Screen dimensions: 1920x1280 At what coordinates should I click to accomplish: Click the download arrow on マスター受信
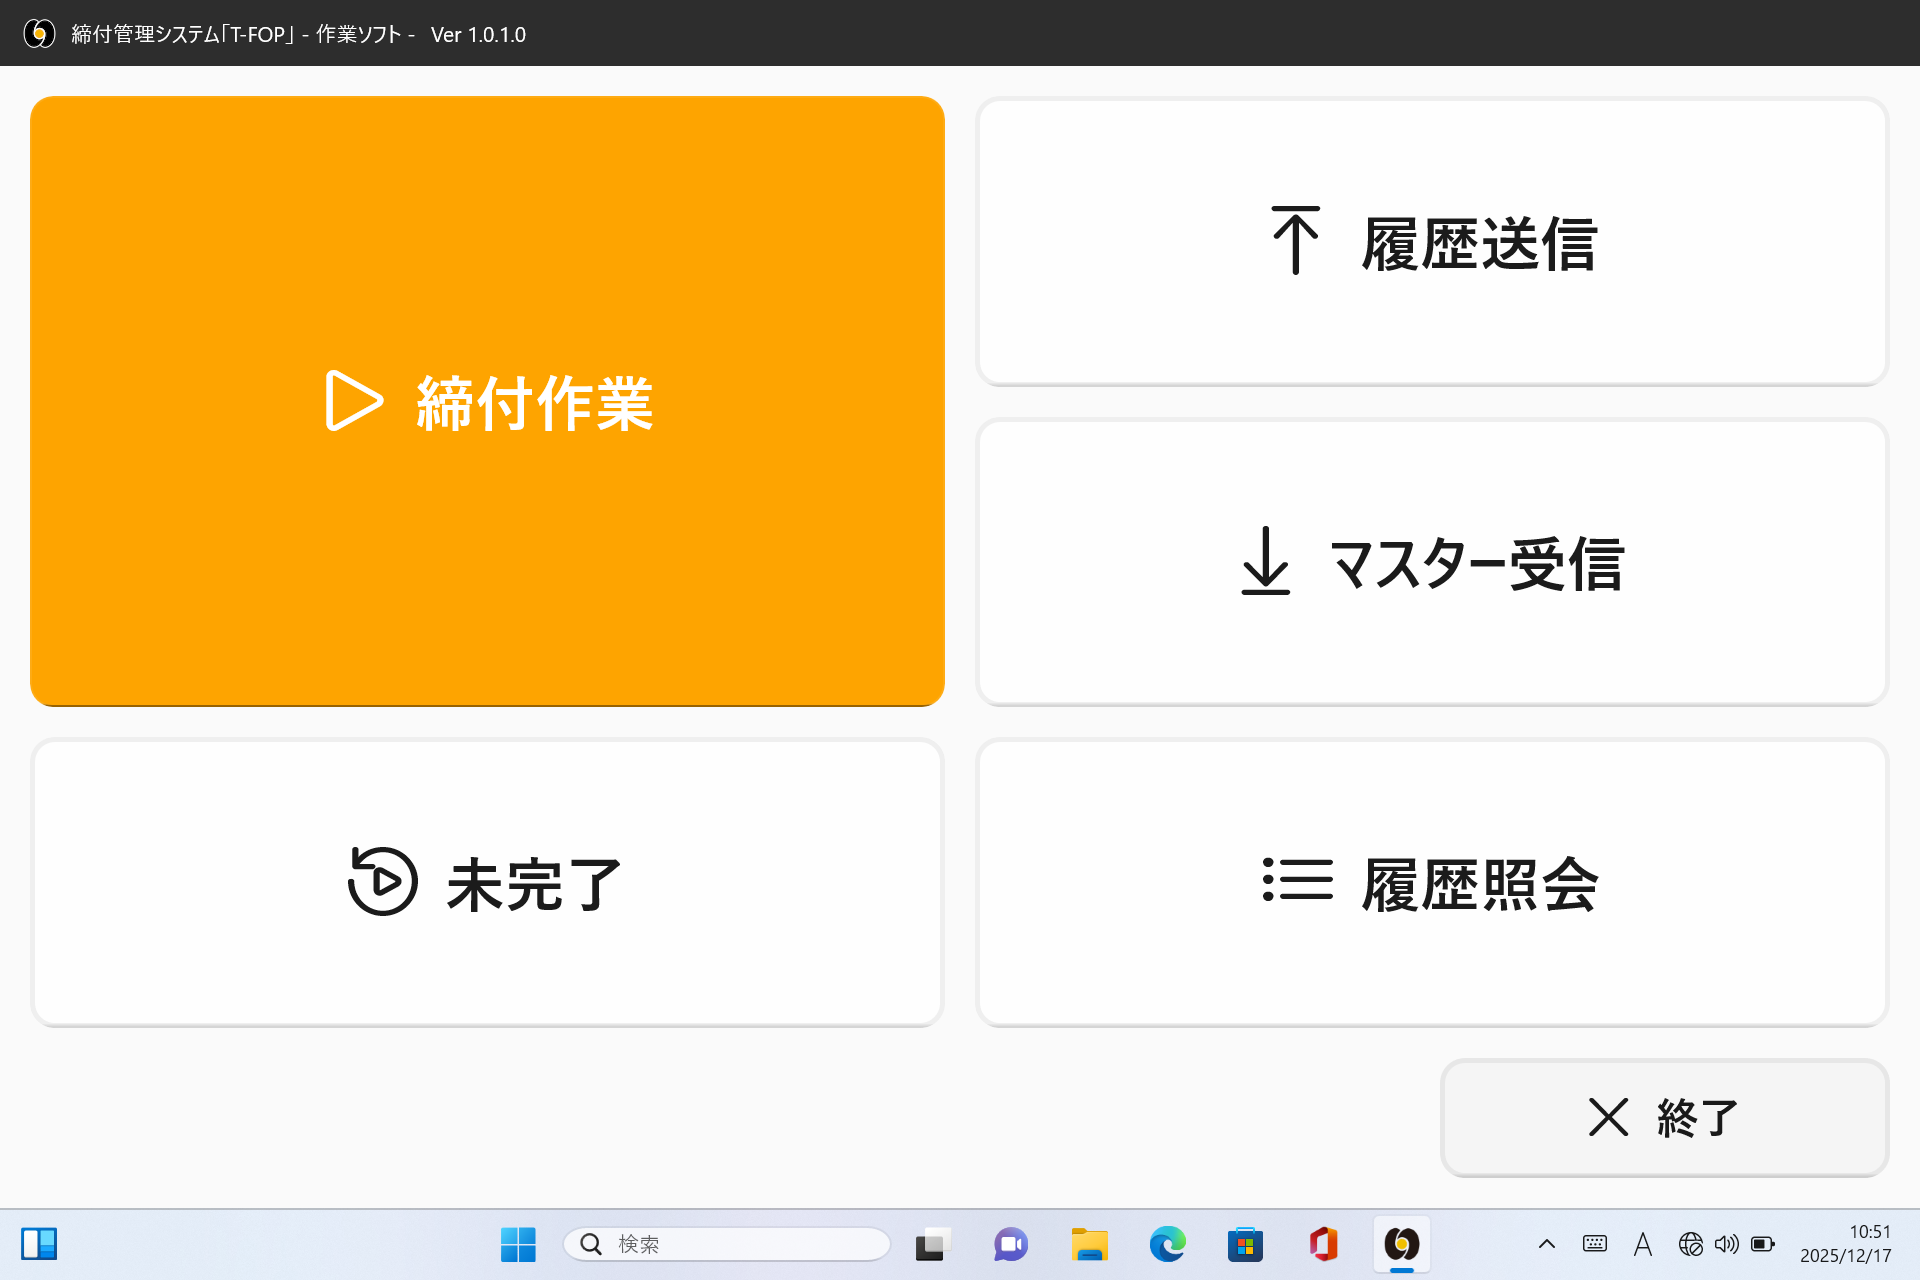click(x=1264, y=563)
